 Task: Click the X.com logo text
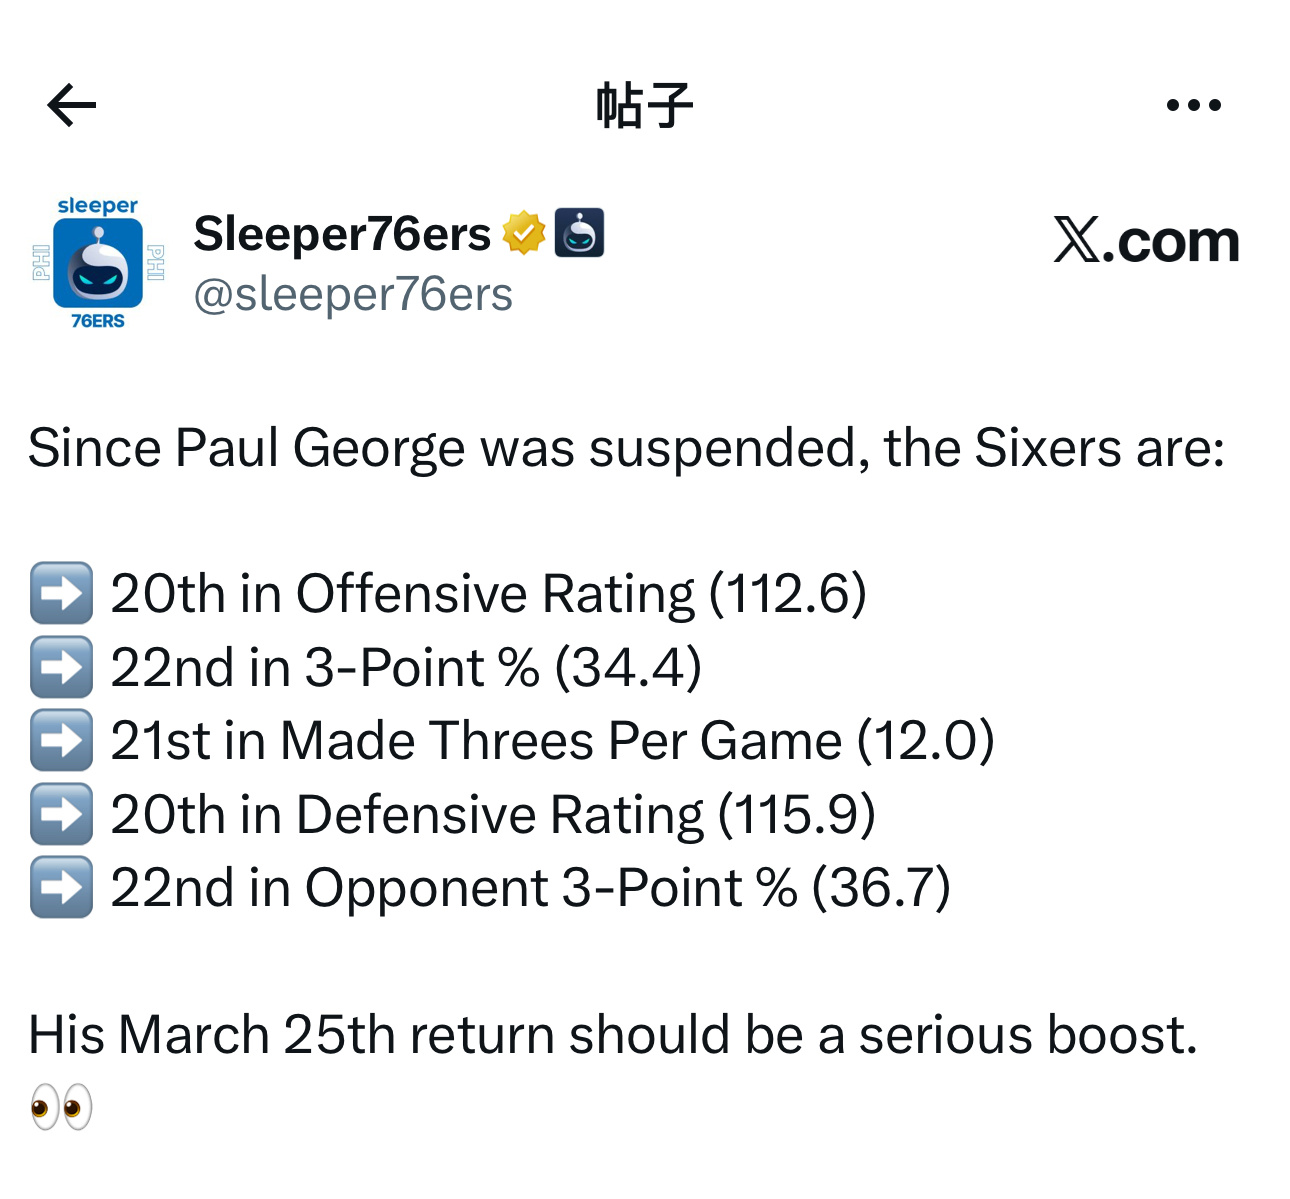[1146, 241]
